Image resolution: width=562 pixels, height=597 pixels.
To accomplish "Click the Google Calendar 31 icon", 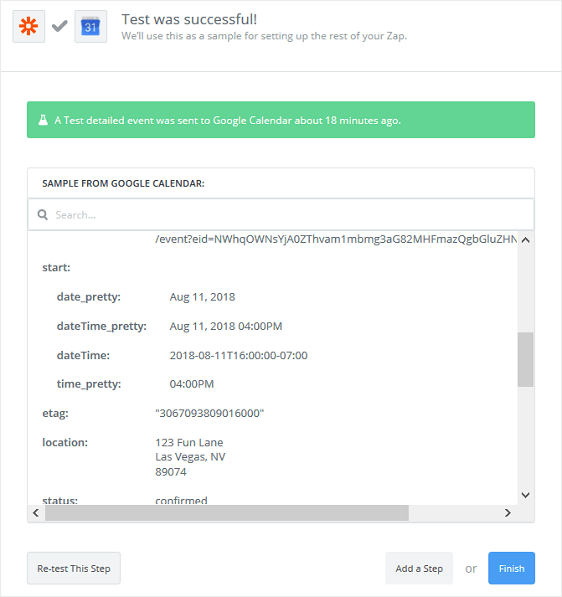I will point(91,27).
